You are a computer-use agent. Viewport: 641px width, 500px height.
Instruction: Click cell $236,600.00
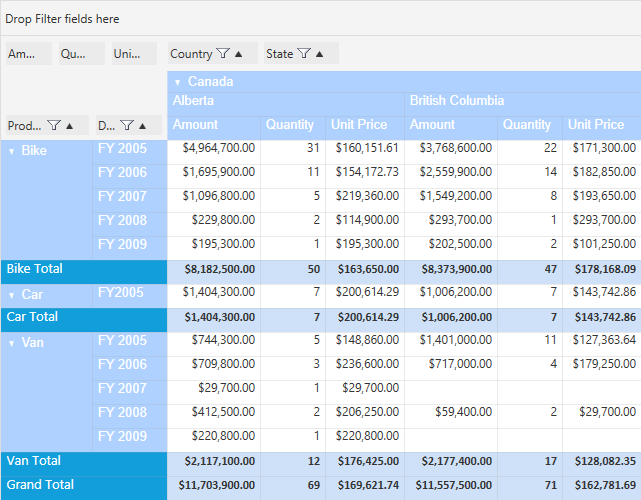(x=365, y=368)
